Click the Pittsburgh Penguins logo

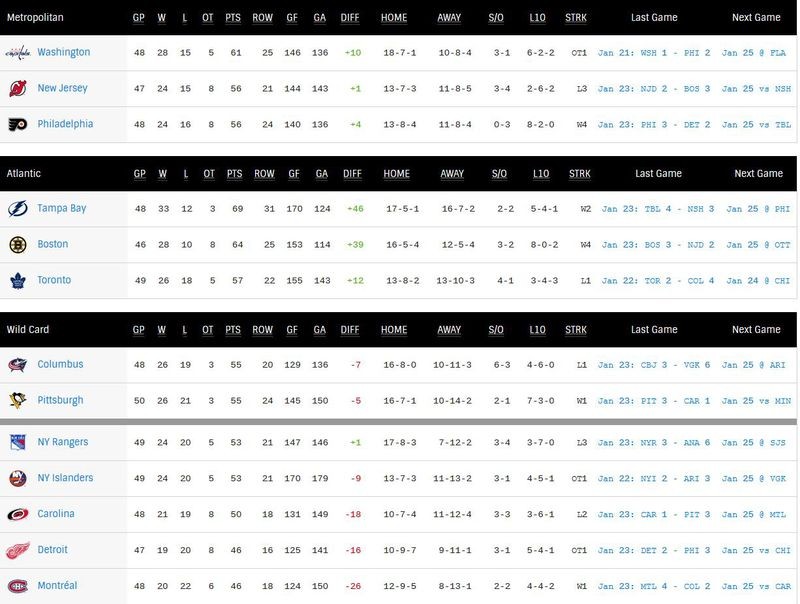(x=19, y=402)
